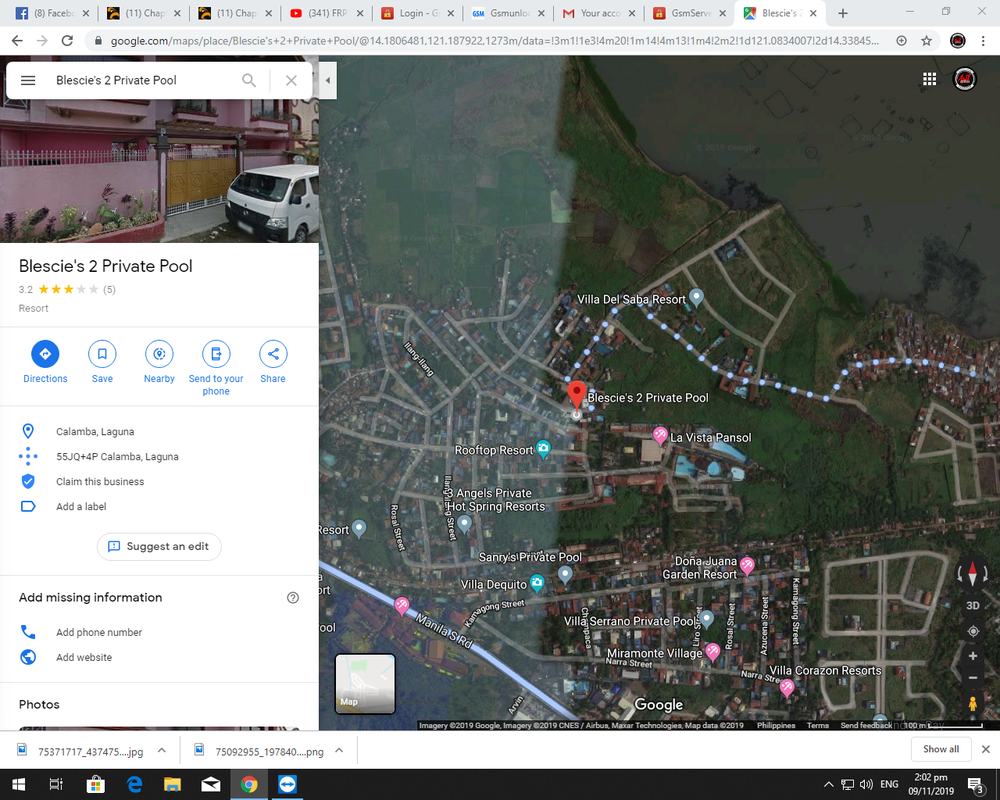The width and height of the screenshot is (1000, 800).
Task: Switch to the YouTube FRP tab
Action: tap(327, 13)
